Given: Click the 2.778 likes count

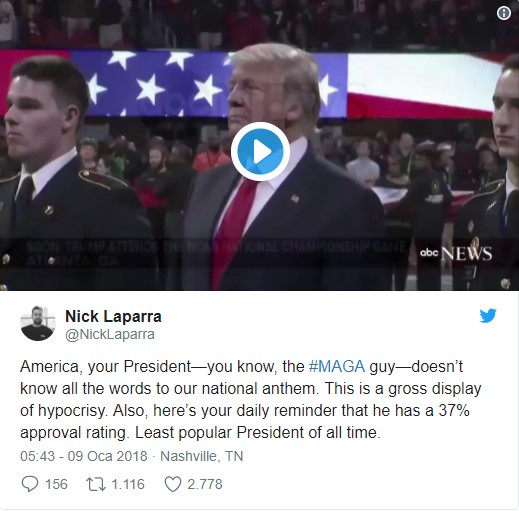Looking at the screenshot, I should point(205,484).
